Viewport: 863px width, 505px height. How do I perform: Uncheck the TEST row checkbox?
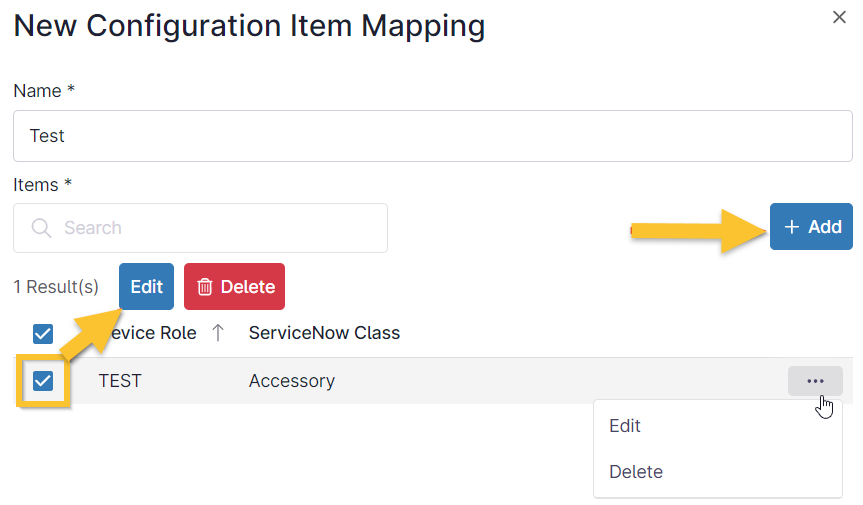click(43, 381)
